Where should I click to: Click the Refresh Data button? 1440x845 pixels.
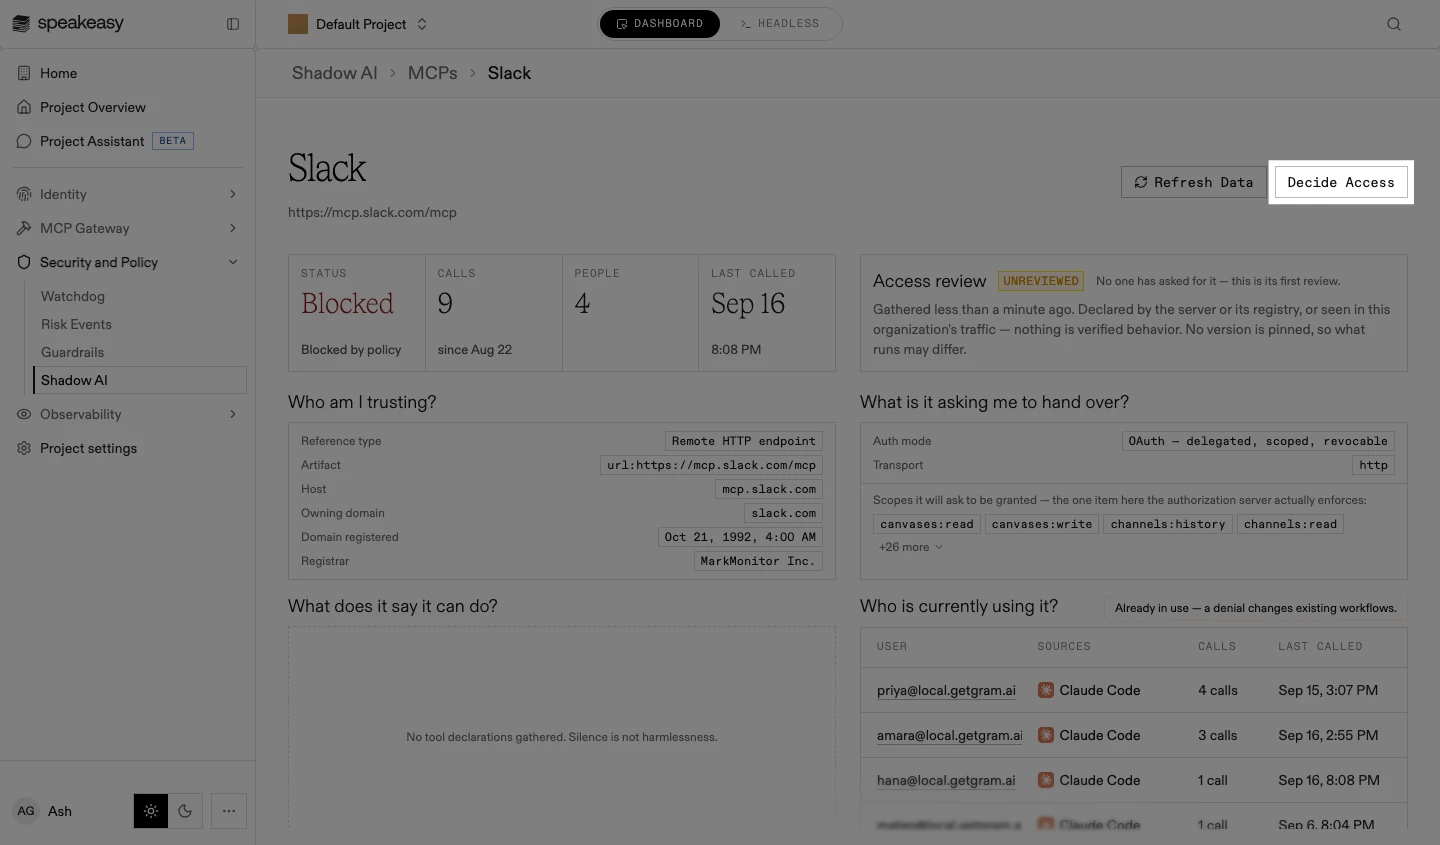coord(1194,182)
